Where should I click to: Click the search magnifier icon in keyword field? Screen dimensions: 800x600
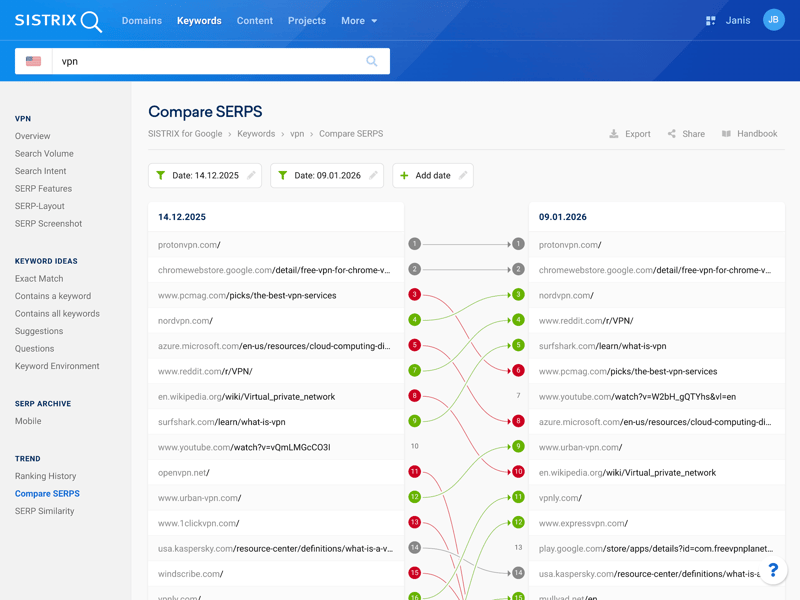[372, 61]
